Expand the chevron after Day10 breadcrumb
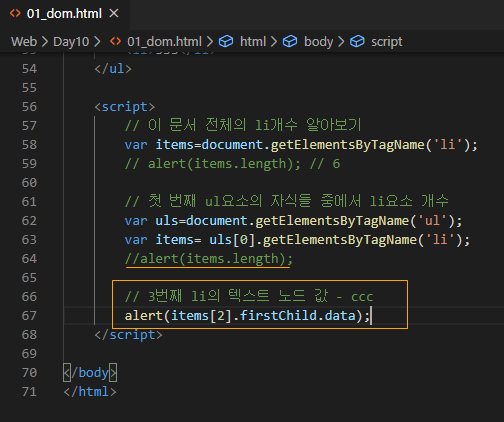Image resolution: width=504 pixels, height=422 pixels. coord(97,42)
